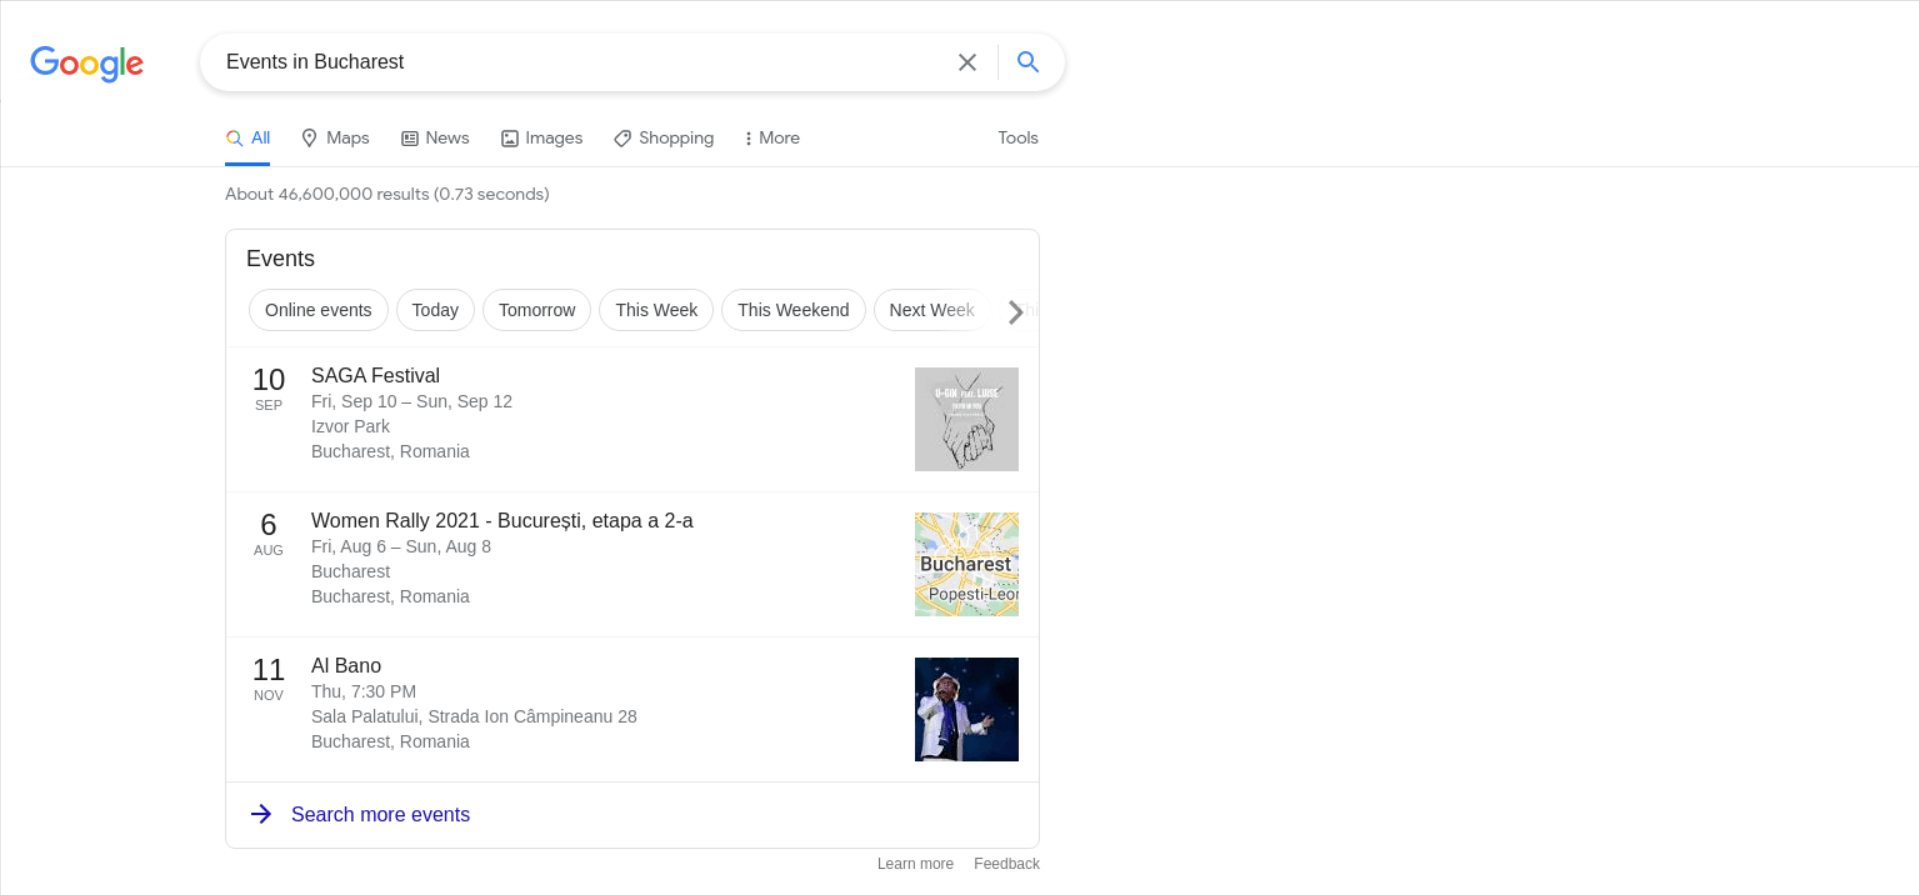Toggle the Online events filter chip
The height and width of the screenshot is (895, 1919).
pyautogui.click(x=318, y=310)
